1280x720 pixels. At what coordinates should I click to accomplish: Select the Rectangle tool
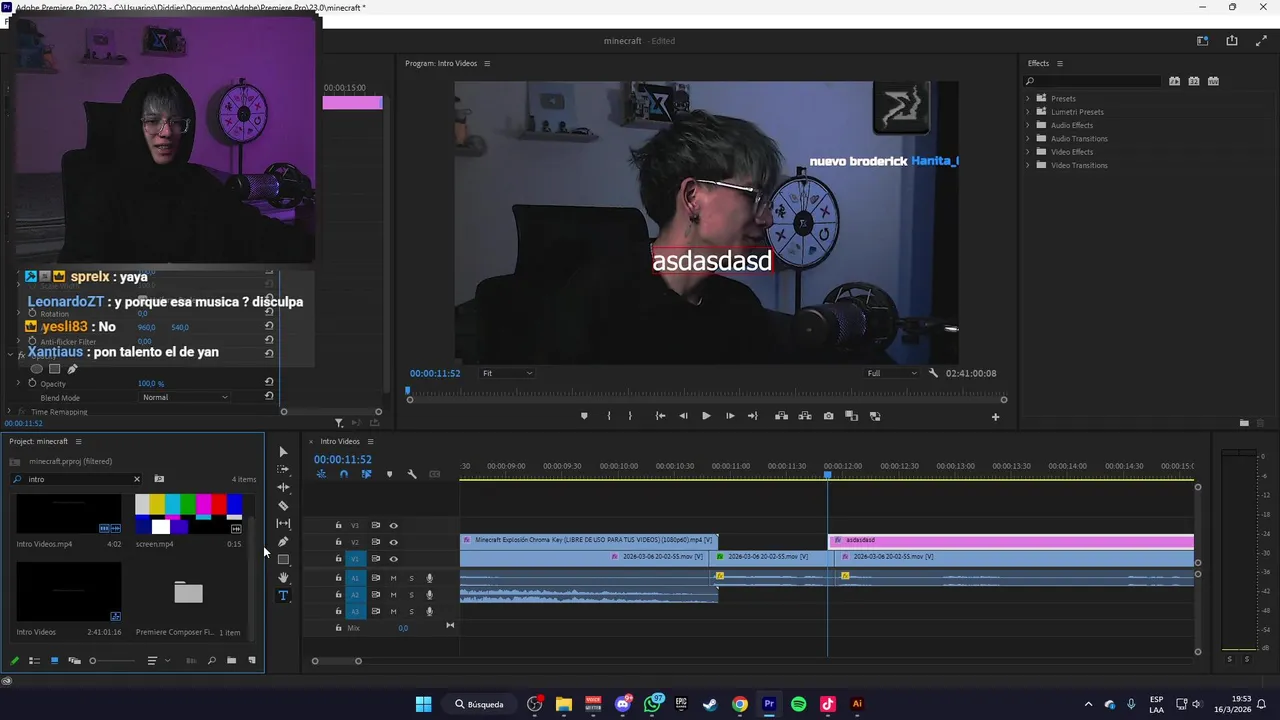click(283, 559)
